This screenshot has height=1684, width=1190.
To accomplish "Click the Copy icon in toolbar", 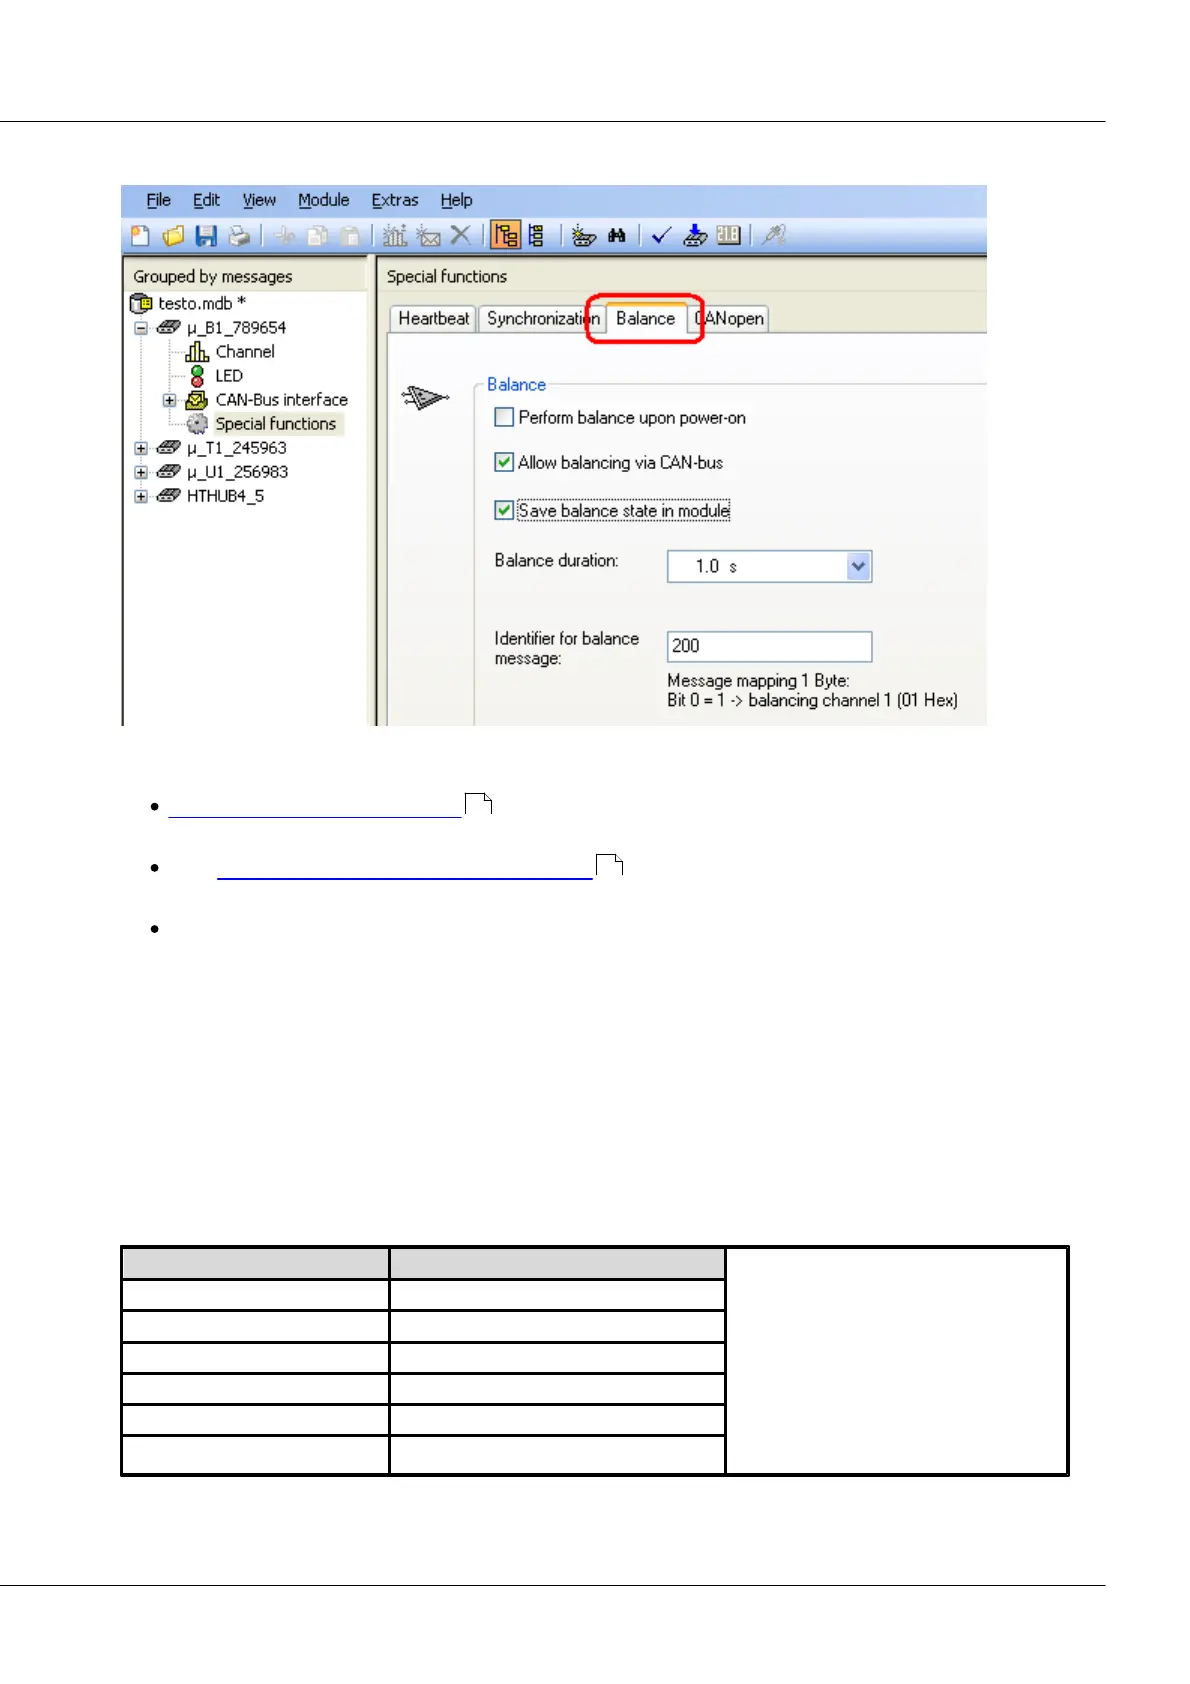I will pos(318,236).
